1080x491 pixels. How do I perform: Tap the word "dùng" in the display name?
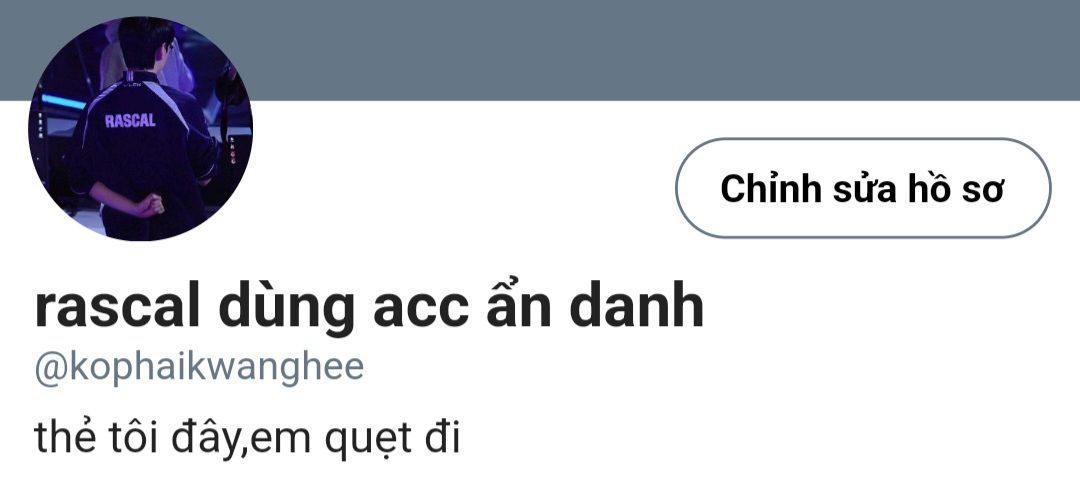click(287, 307)
